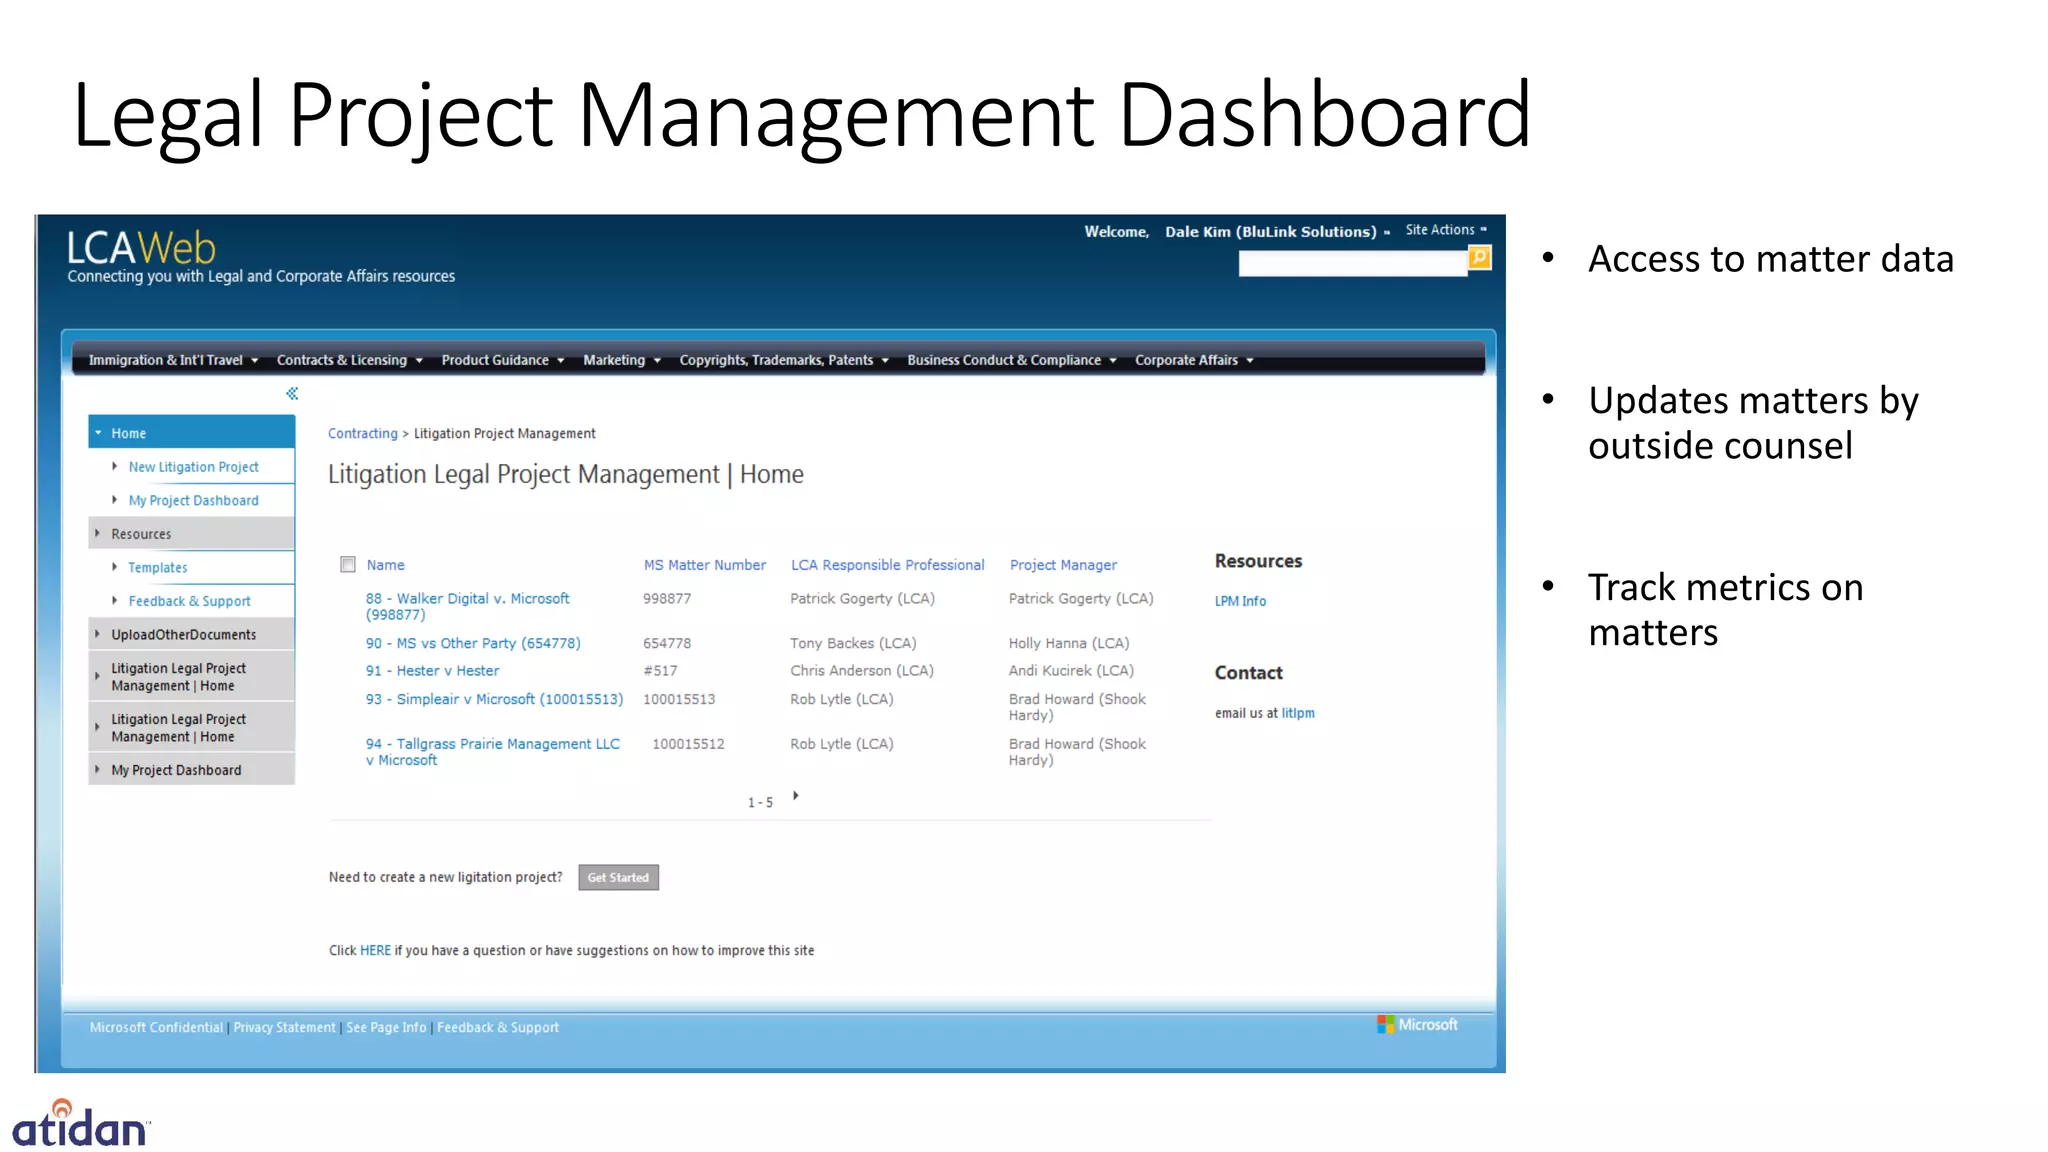Open the Marketing dropdown menu

click(622, 360)
